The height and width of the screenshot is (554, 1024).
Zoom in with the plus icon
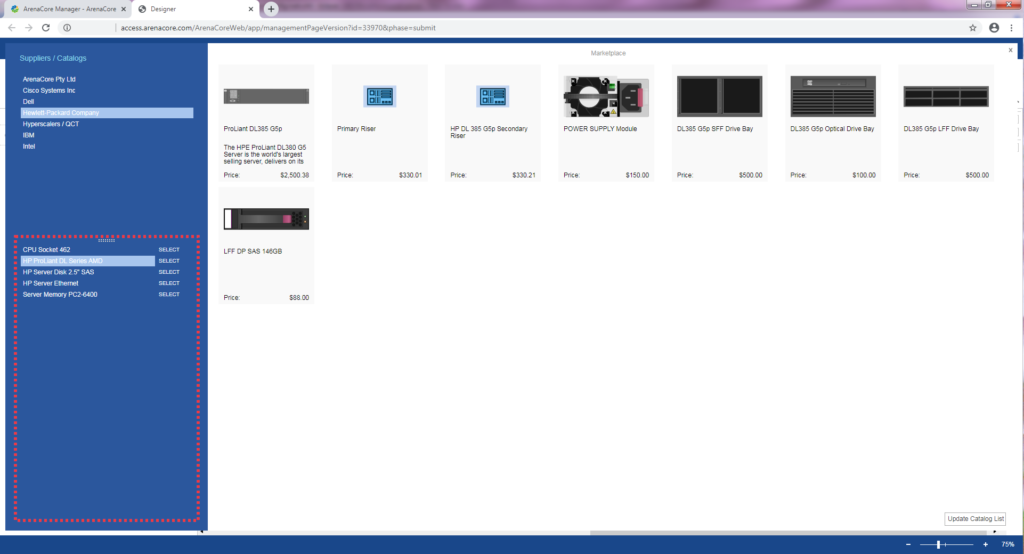click(x=985, y=544)
